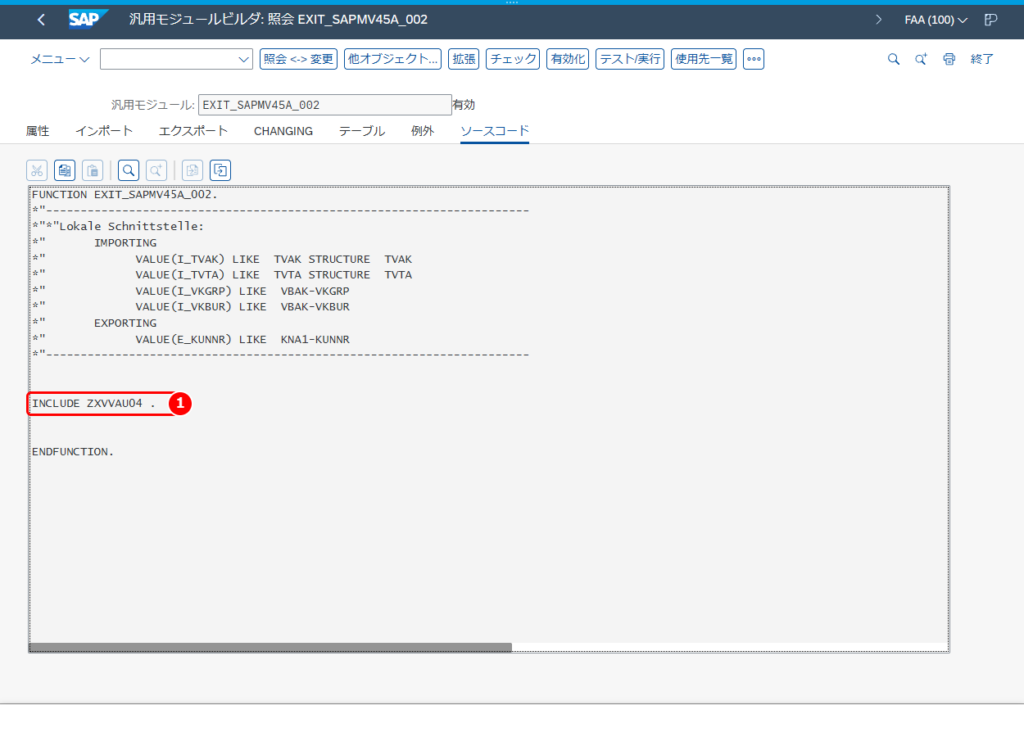The width and height of the screenshot is (1024, 737).
Task: Click the ENDFUNCTION. code line
Action: coord(72,452)
